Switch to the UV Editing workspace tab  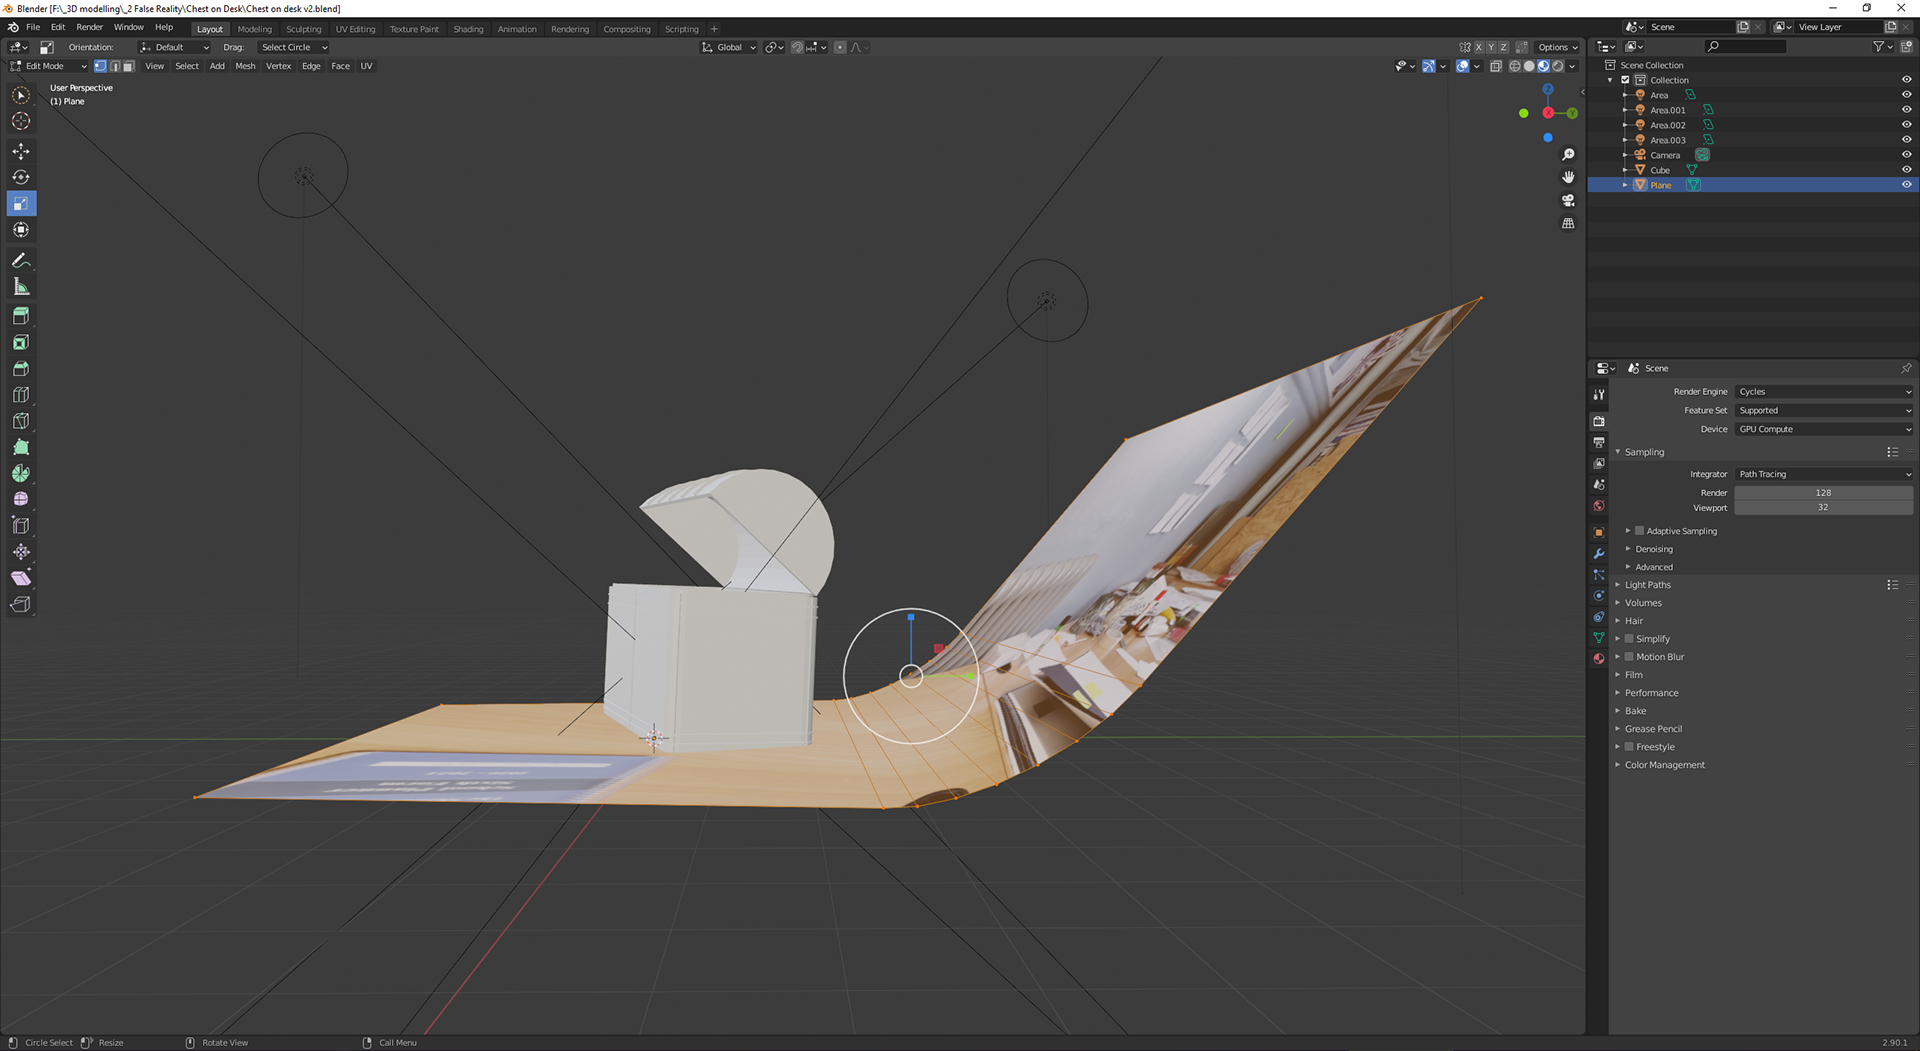[x=355, y=29]
